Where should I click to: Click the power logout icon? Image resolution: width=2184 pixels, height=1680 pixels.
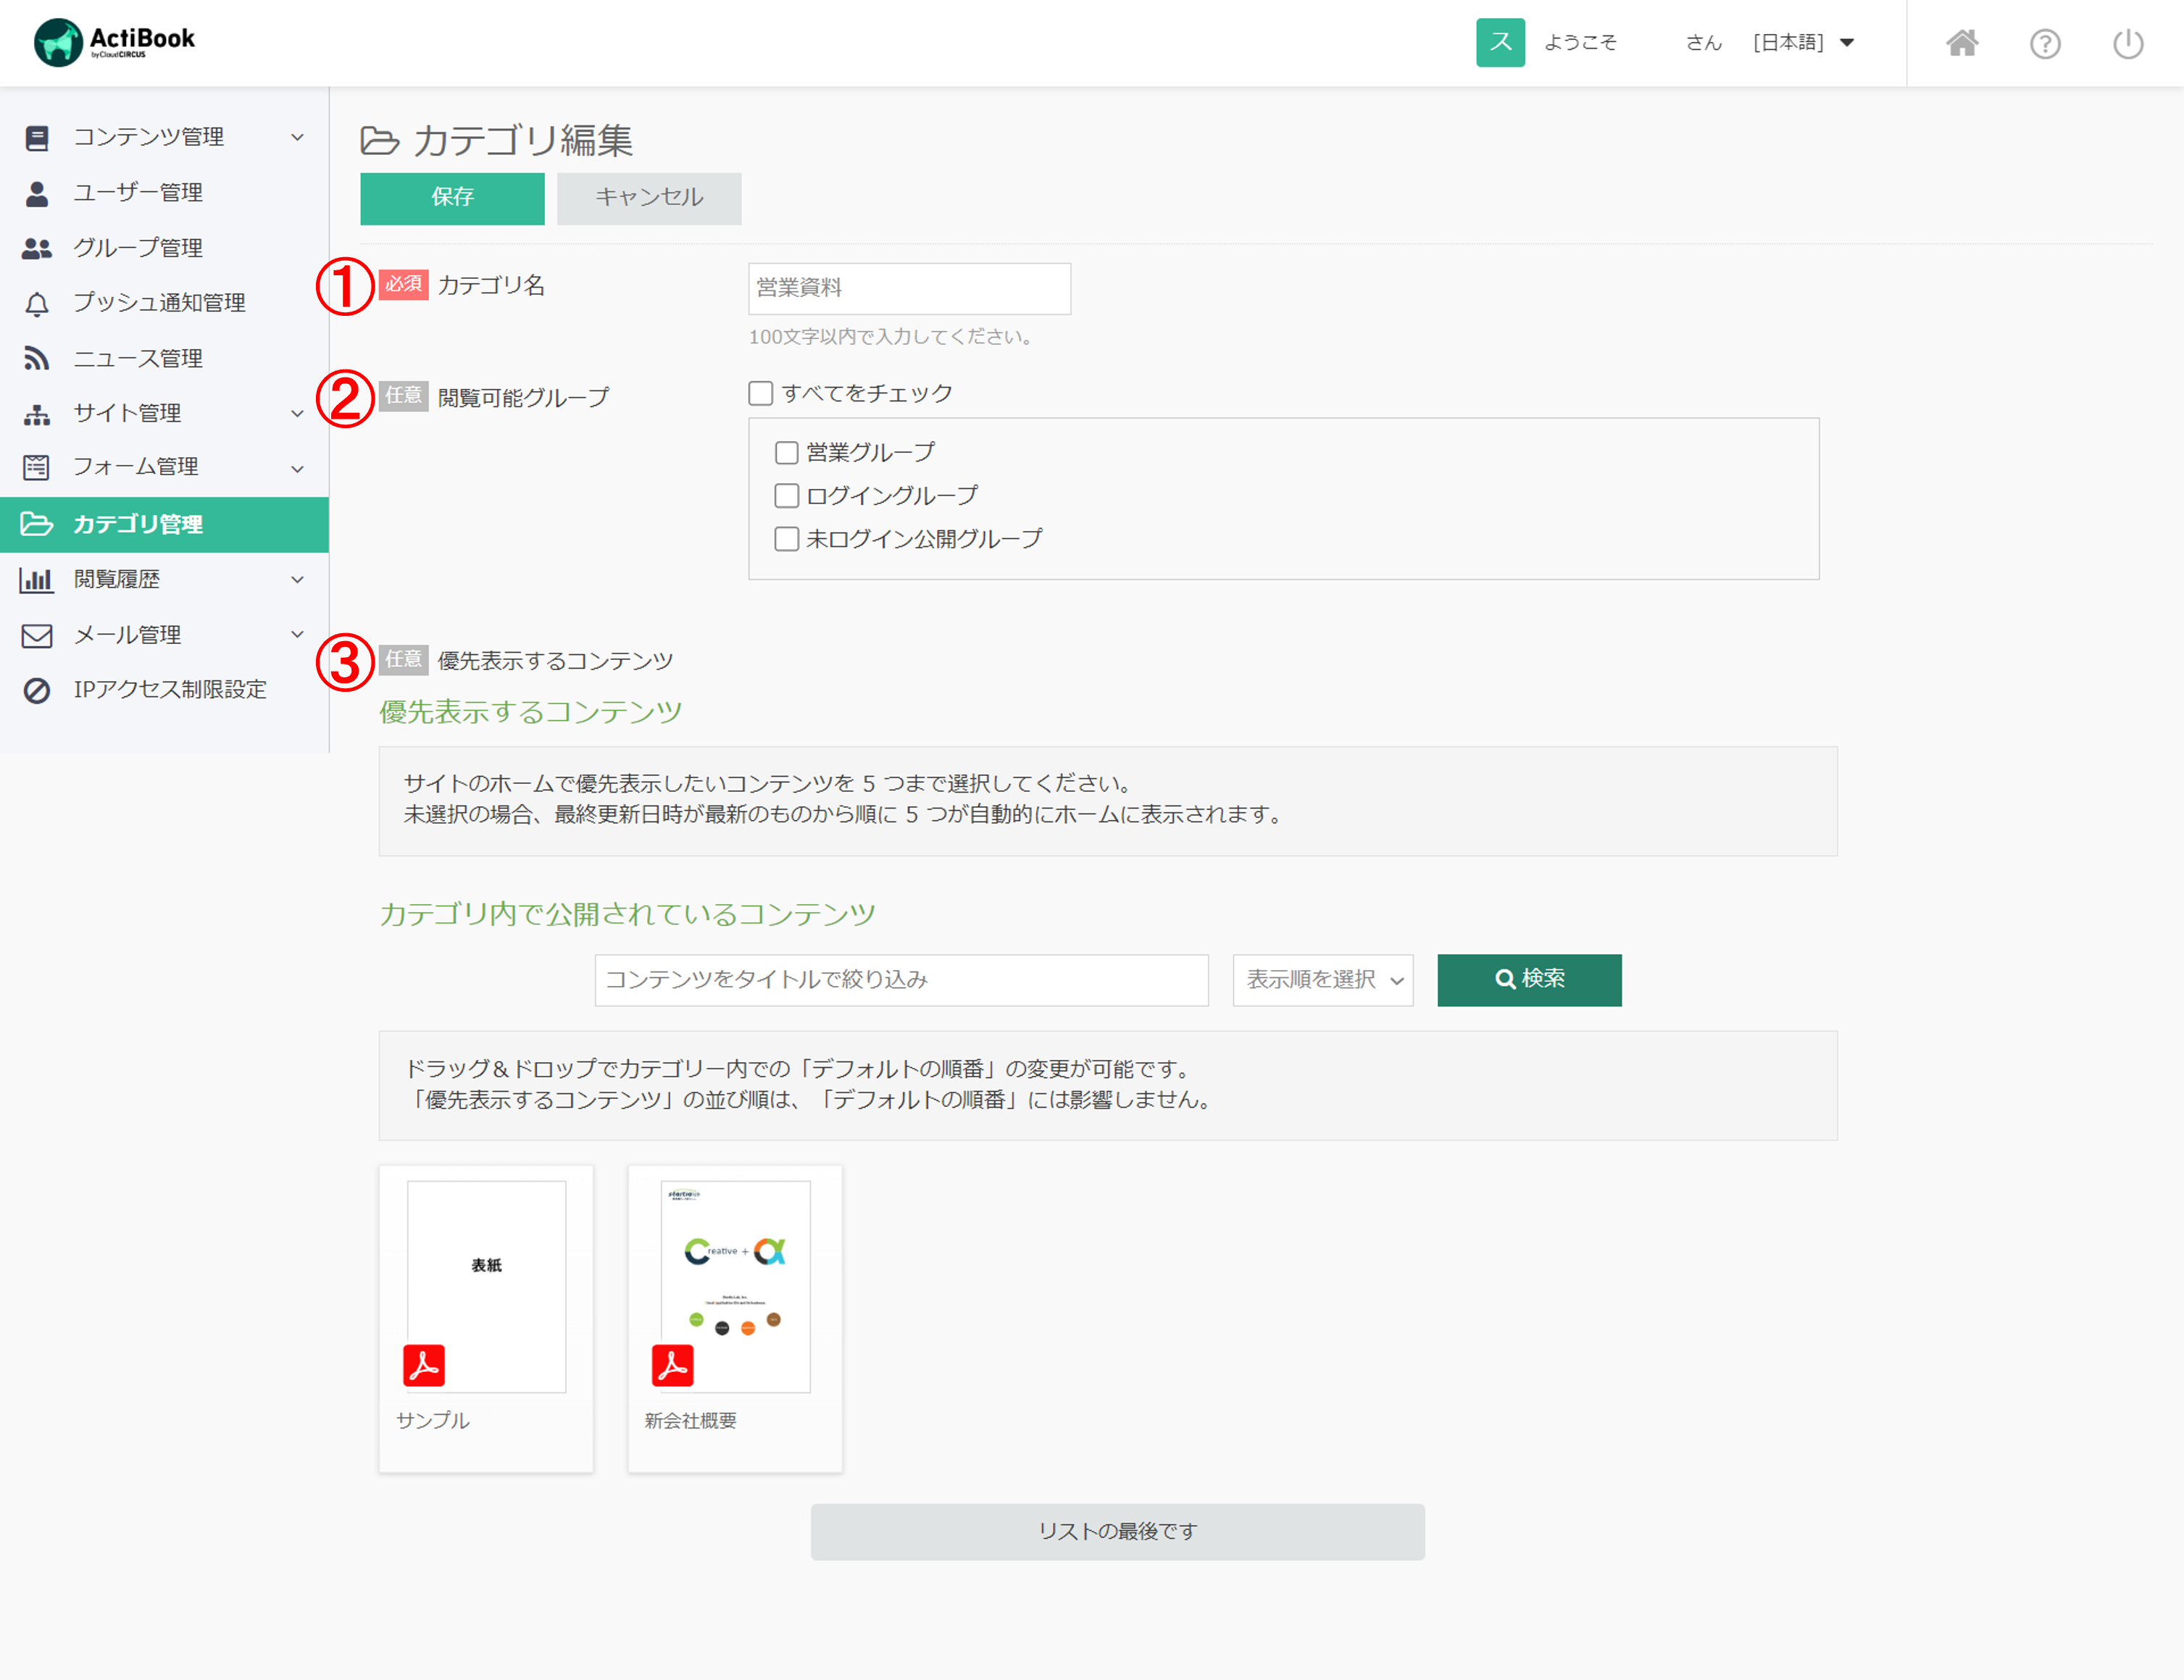(x=2128, y=44)
